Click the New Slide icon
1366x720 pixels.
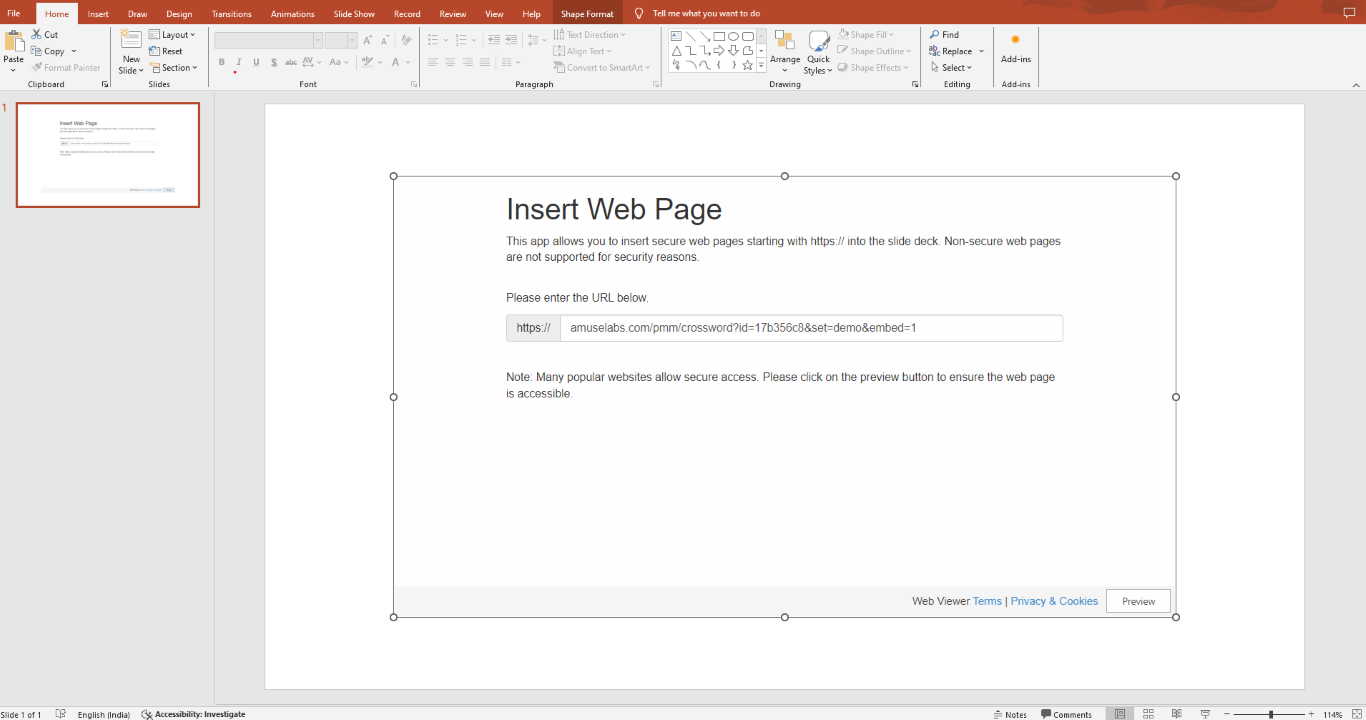point(131,39)
